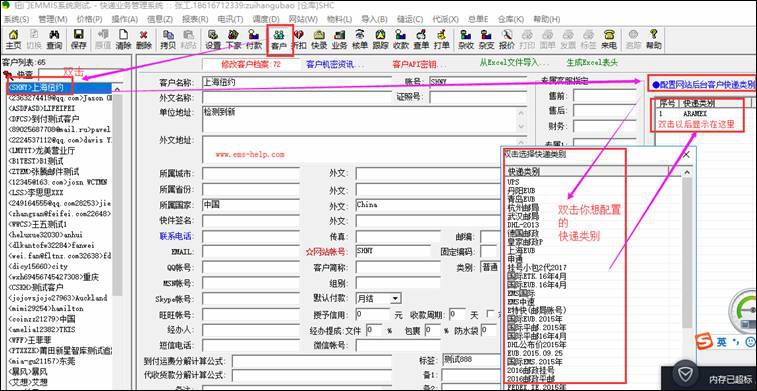Click the 保存 save disk icon
The width and height of the screenshot is (757, 391).
(x=78, y=40)
